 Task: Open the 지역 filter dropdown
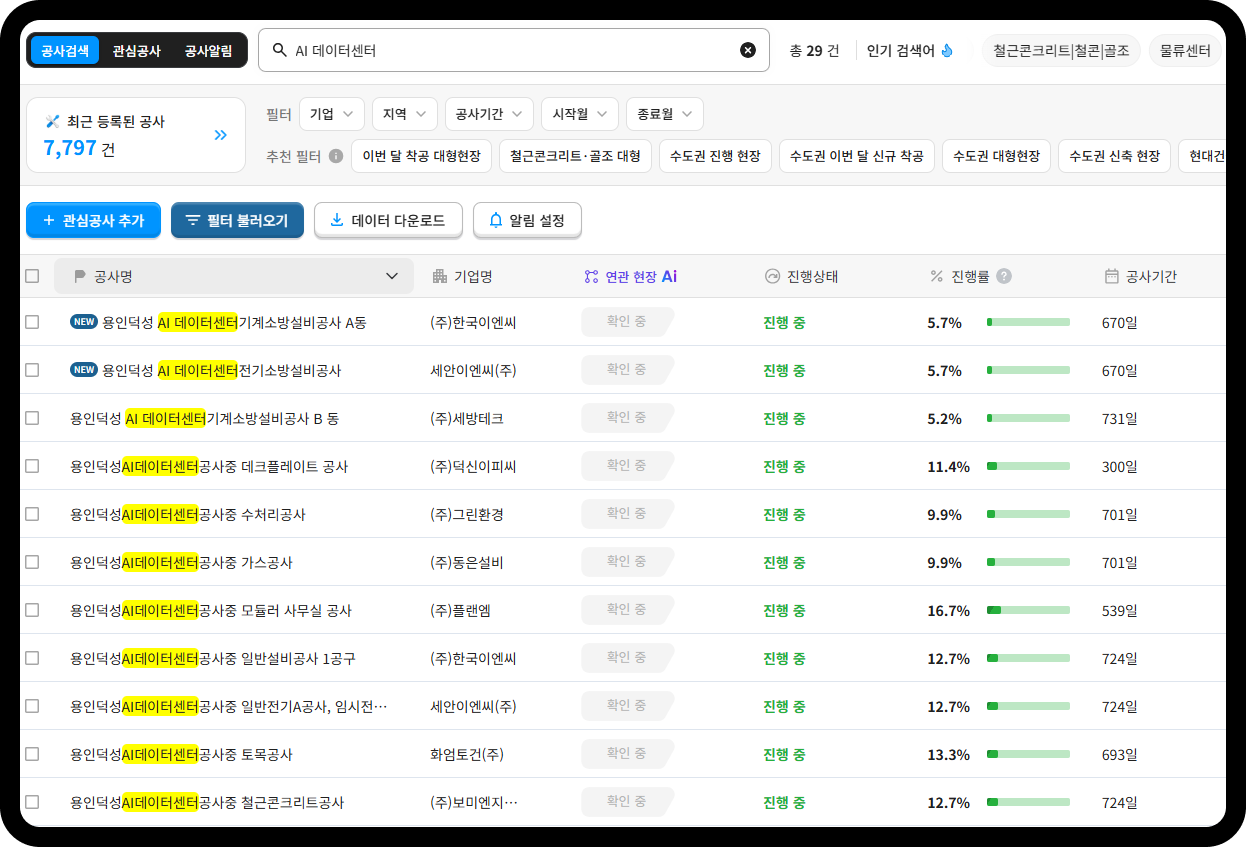click(405, 114)
